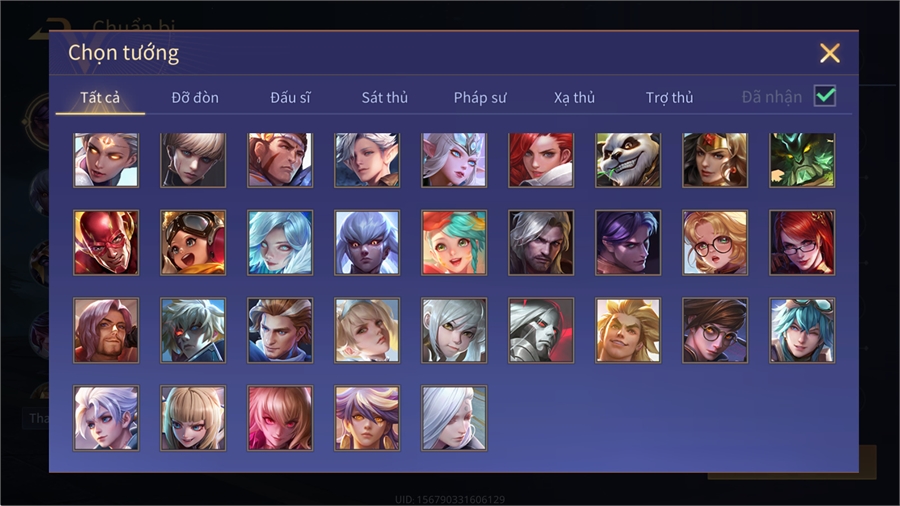Select the girl with aviator goggles hero

coord(193,243)
